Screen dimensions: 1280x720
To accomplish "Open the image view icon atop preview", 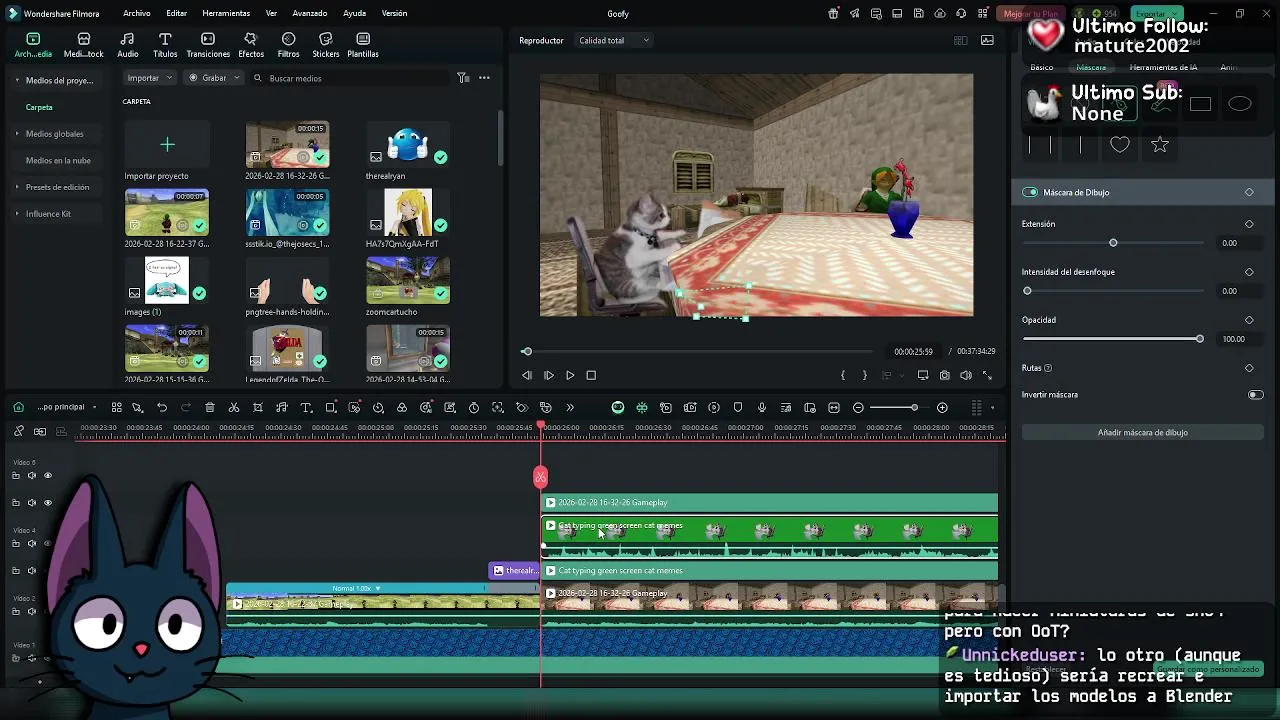I will (988, 40).
